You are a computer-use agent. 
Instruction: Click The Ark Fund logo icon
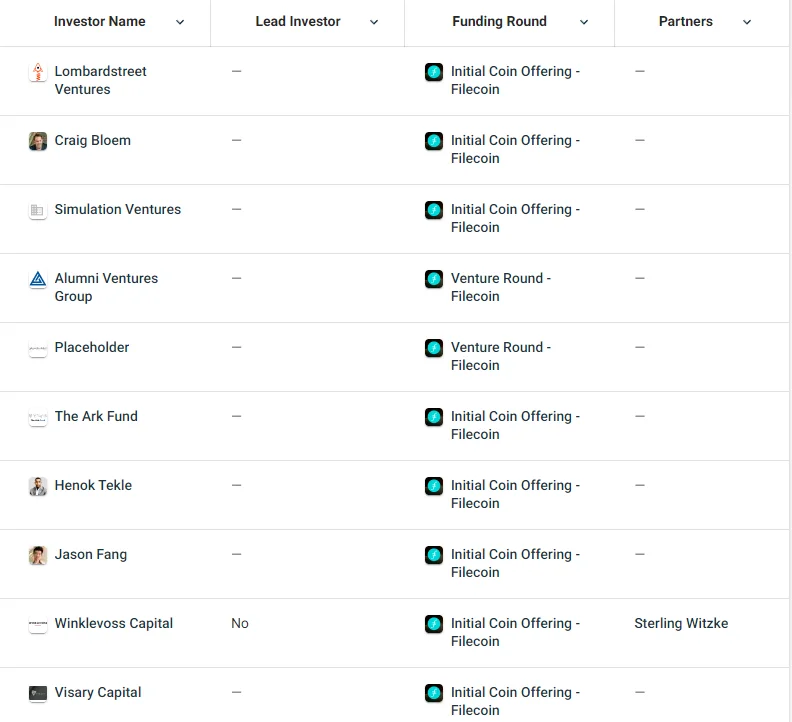tap(38, 417)
